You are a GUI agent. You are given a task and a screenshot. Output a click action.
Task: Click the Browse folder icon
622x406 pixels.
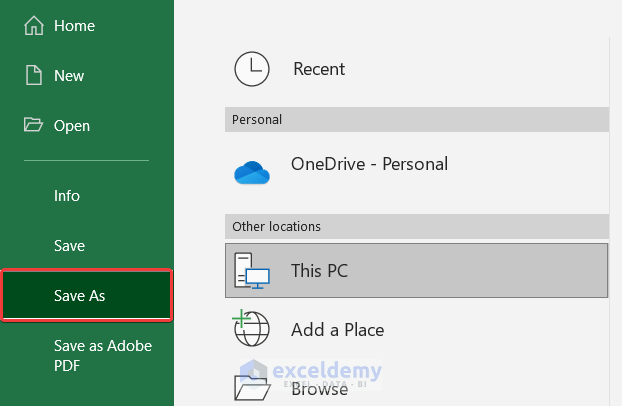(252, 388)
